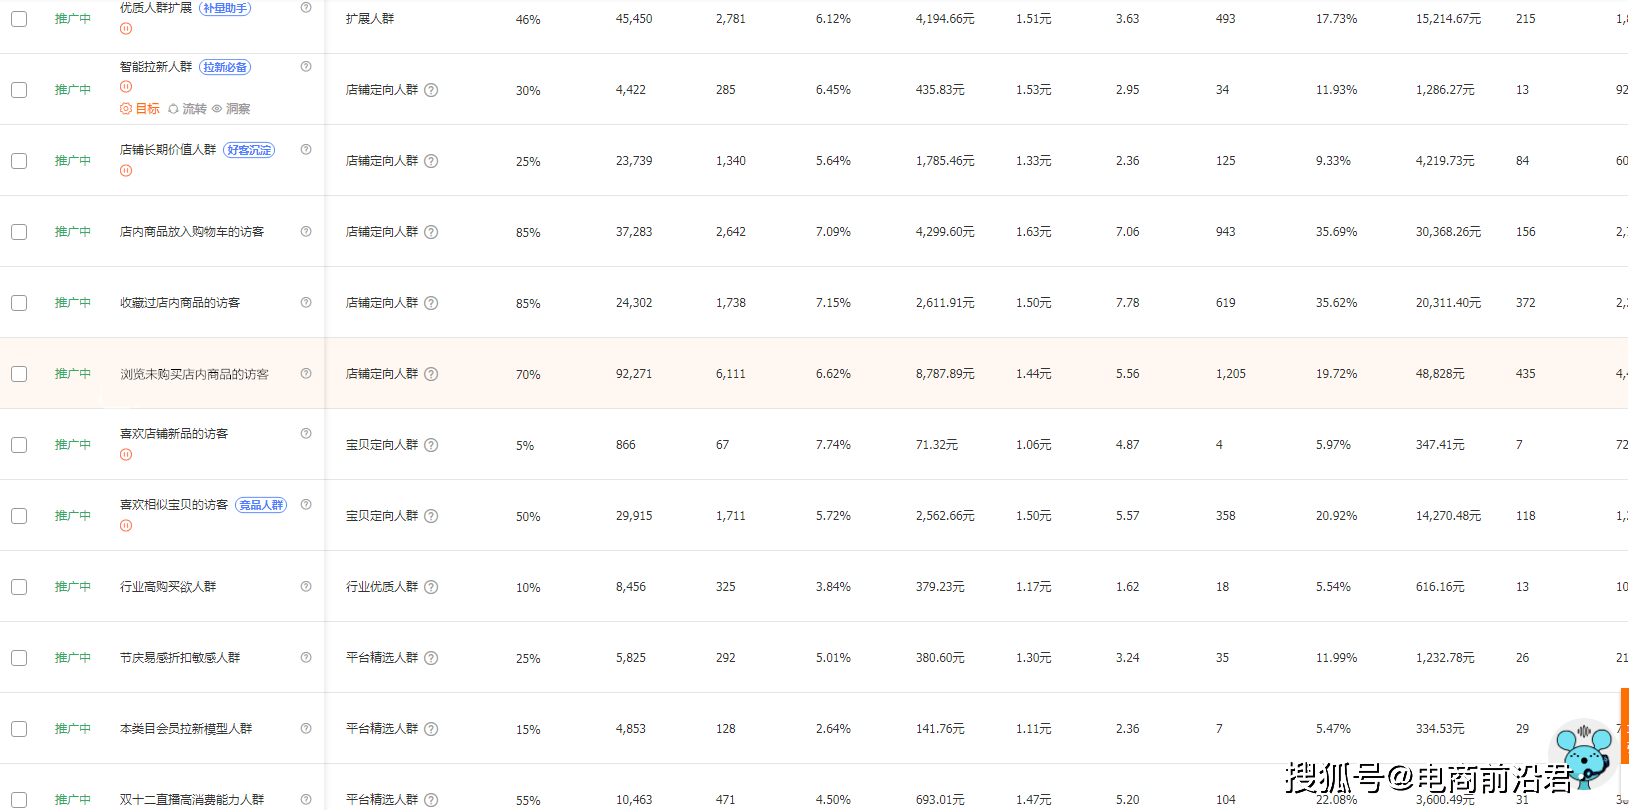Open 目标 settings for 智能拉新人群

click(x=140, y=109)
